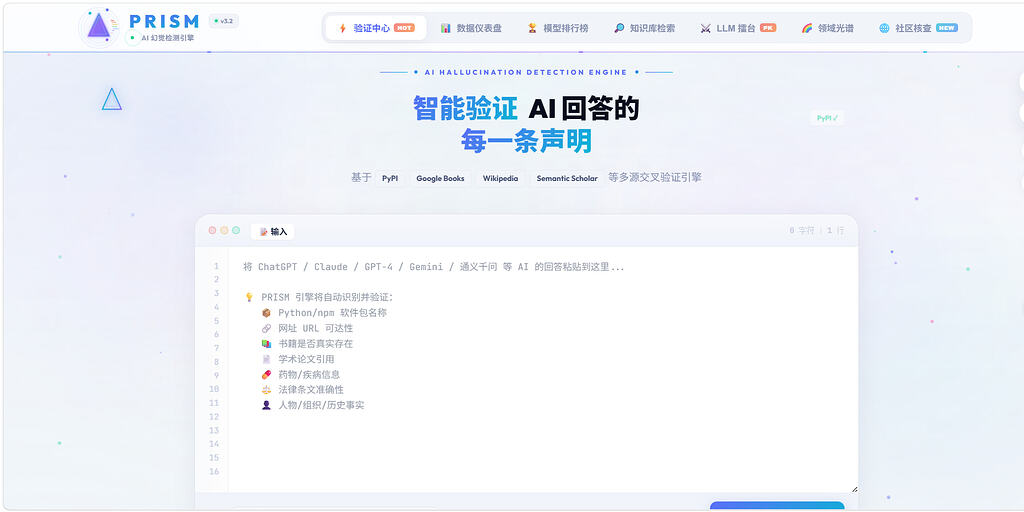Switch to 数据仪表盘 tab
Viewport: 1024px width, 512px height.
(x=471, y=28)
